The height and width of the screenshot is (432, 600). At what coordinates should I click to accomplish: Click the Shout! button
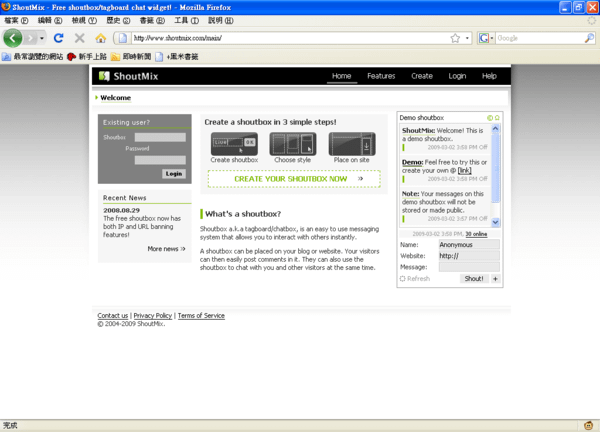pos(474,279)
